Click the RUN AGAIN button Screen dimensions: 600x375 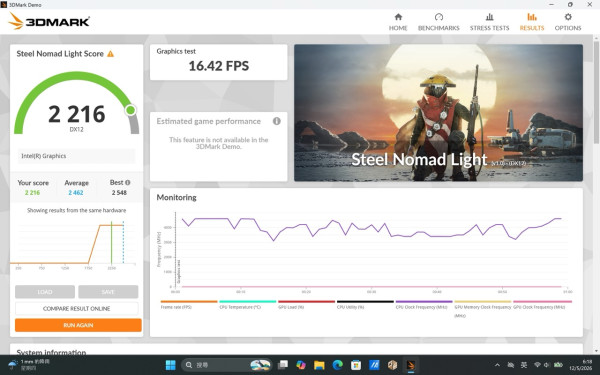coord(78,325)
